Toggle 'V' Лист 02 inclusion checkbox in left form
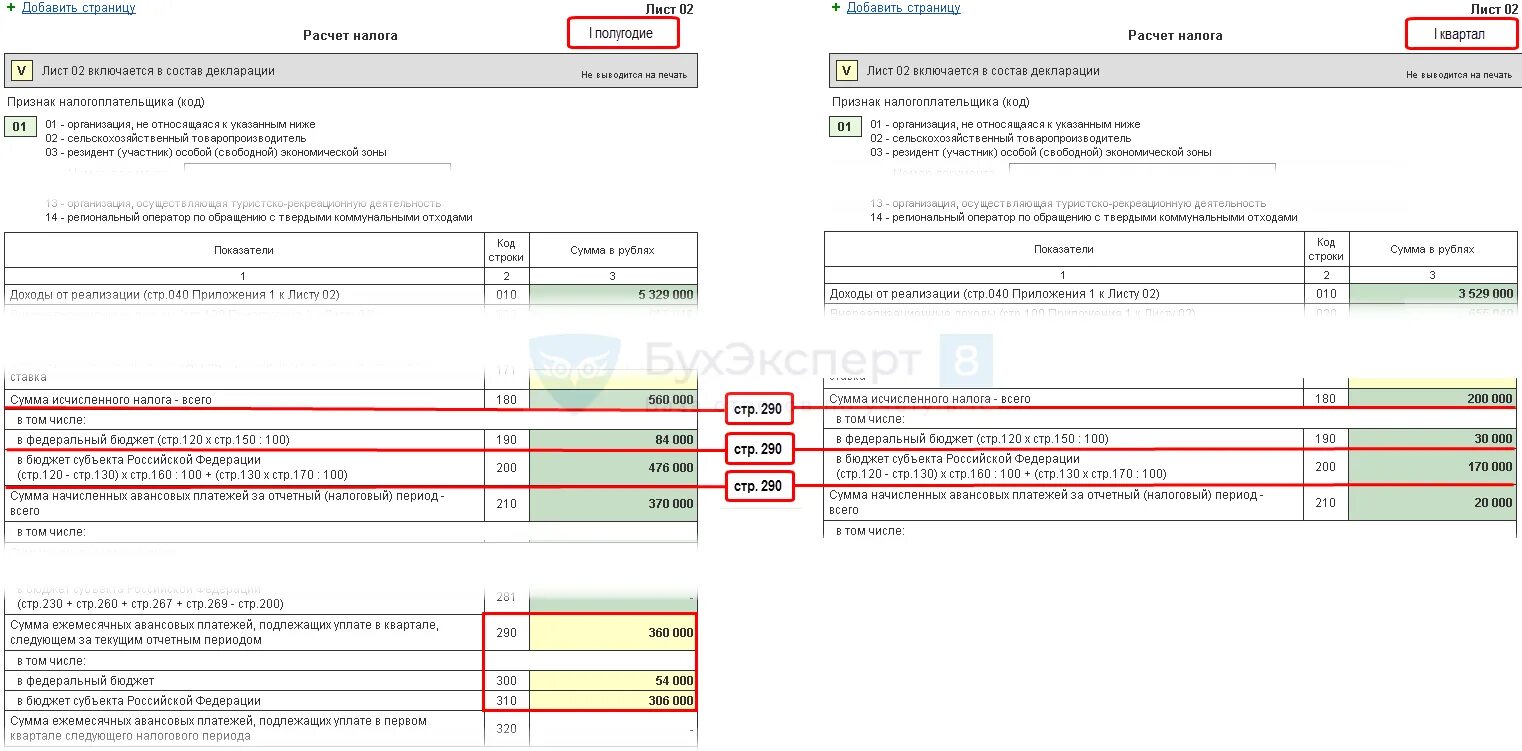The image size is (1522, 751). click(22, 71)
